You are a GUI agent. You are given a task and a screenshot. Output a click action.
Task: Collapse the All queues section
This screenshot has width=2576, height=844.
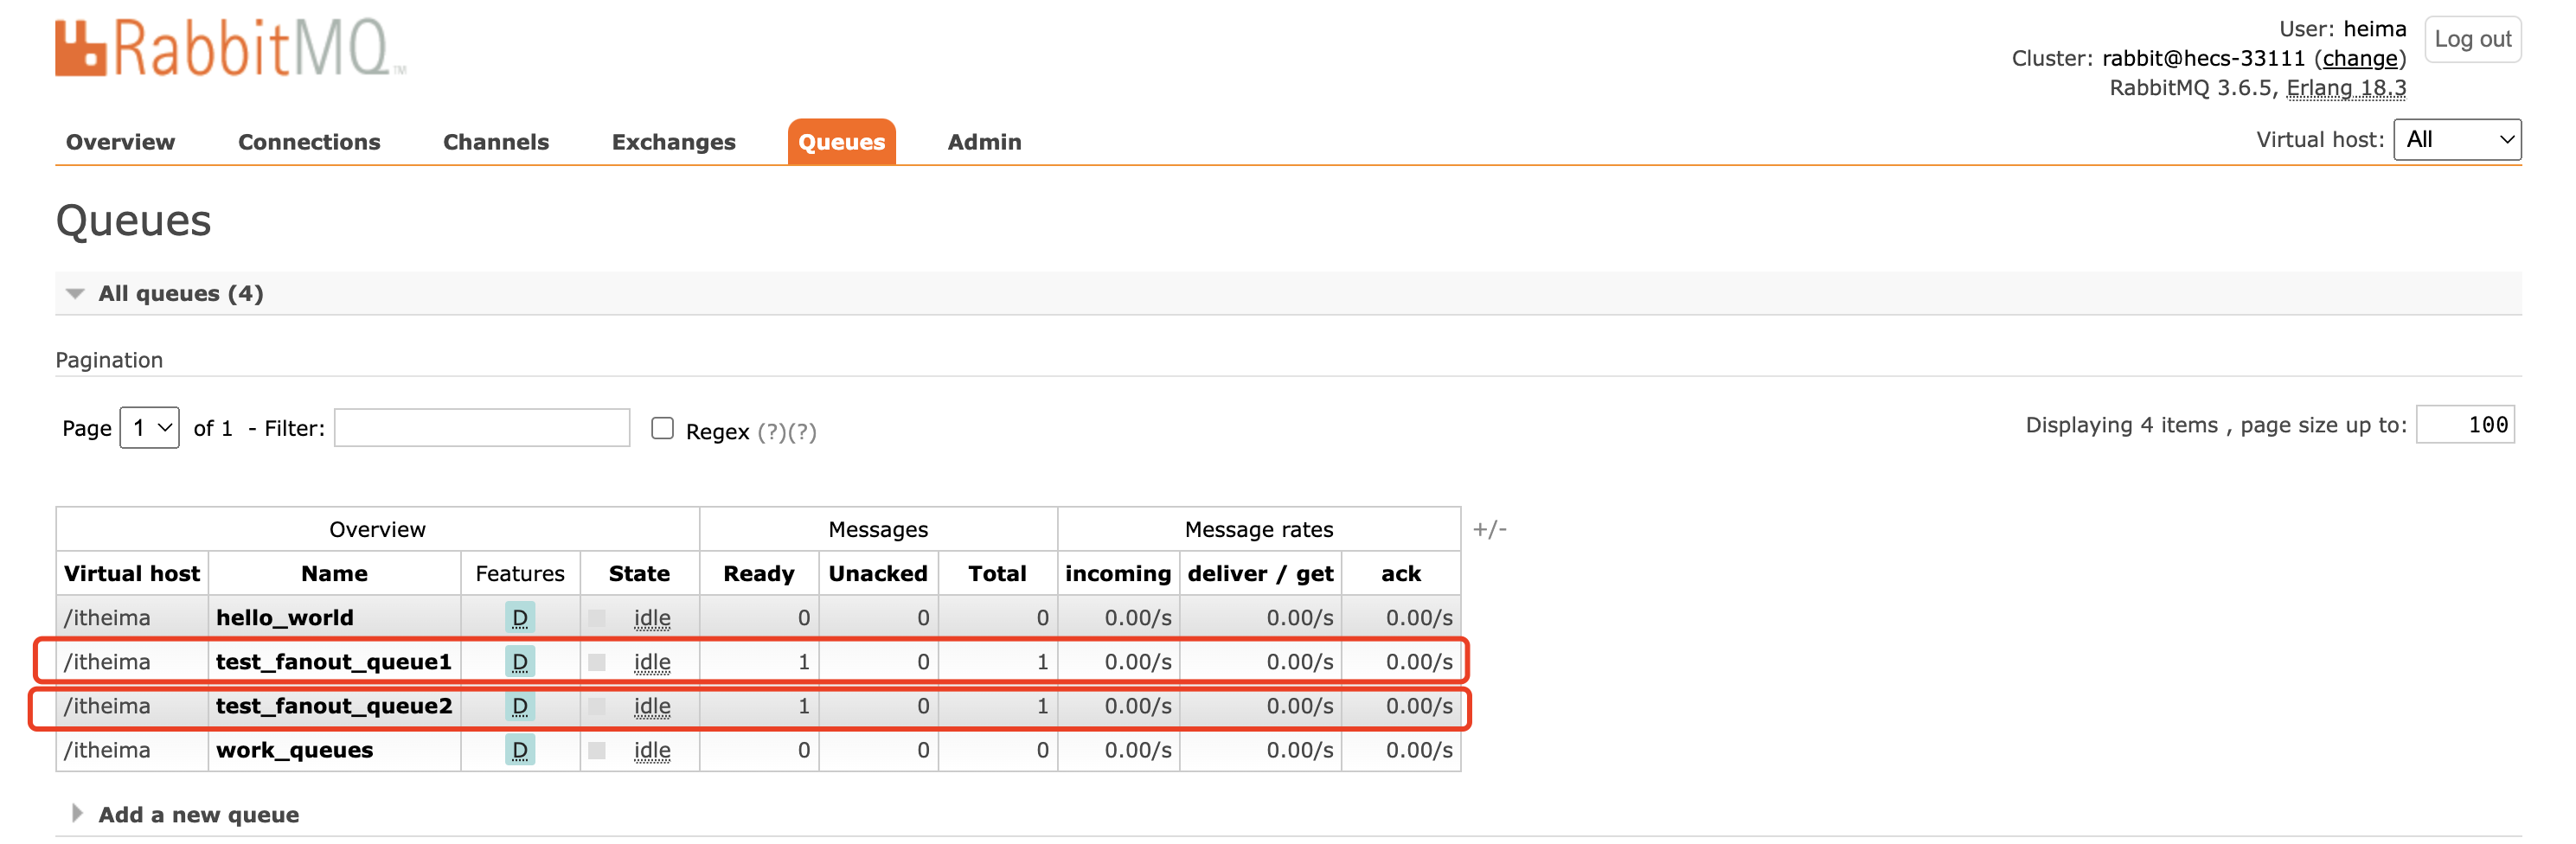pos(75,294)
